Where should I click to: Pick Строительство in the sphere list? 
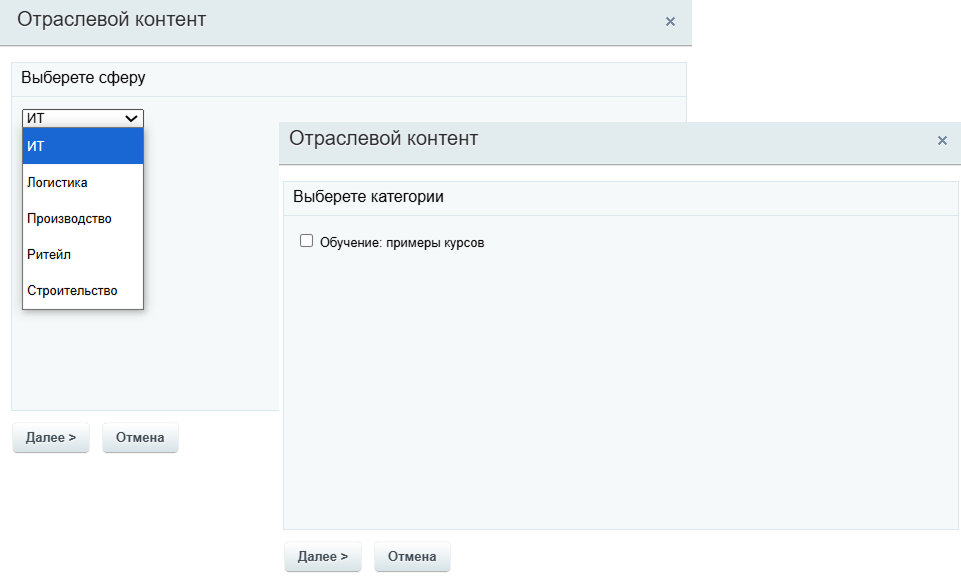(83, 291)
